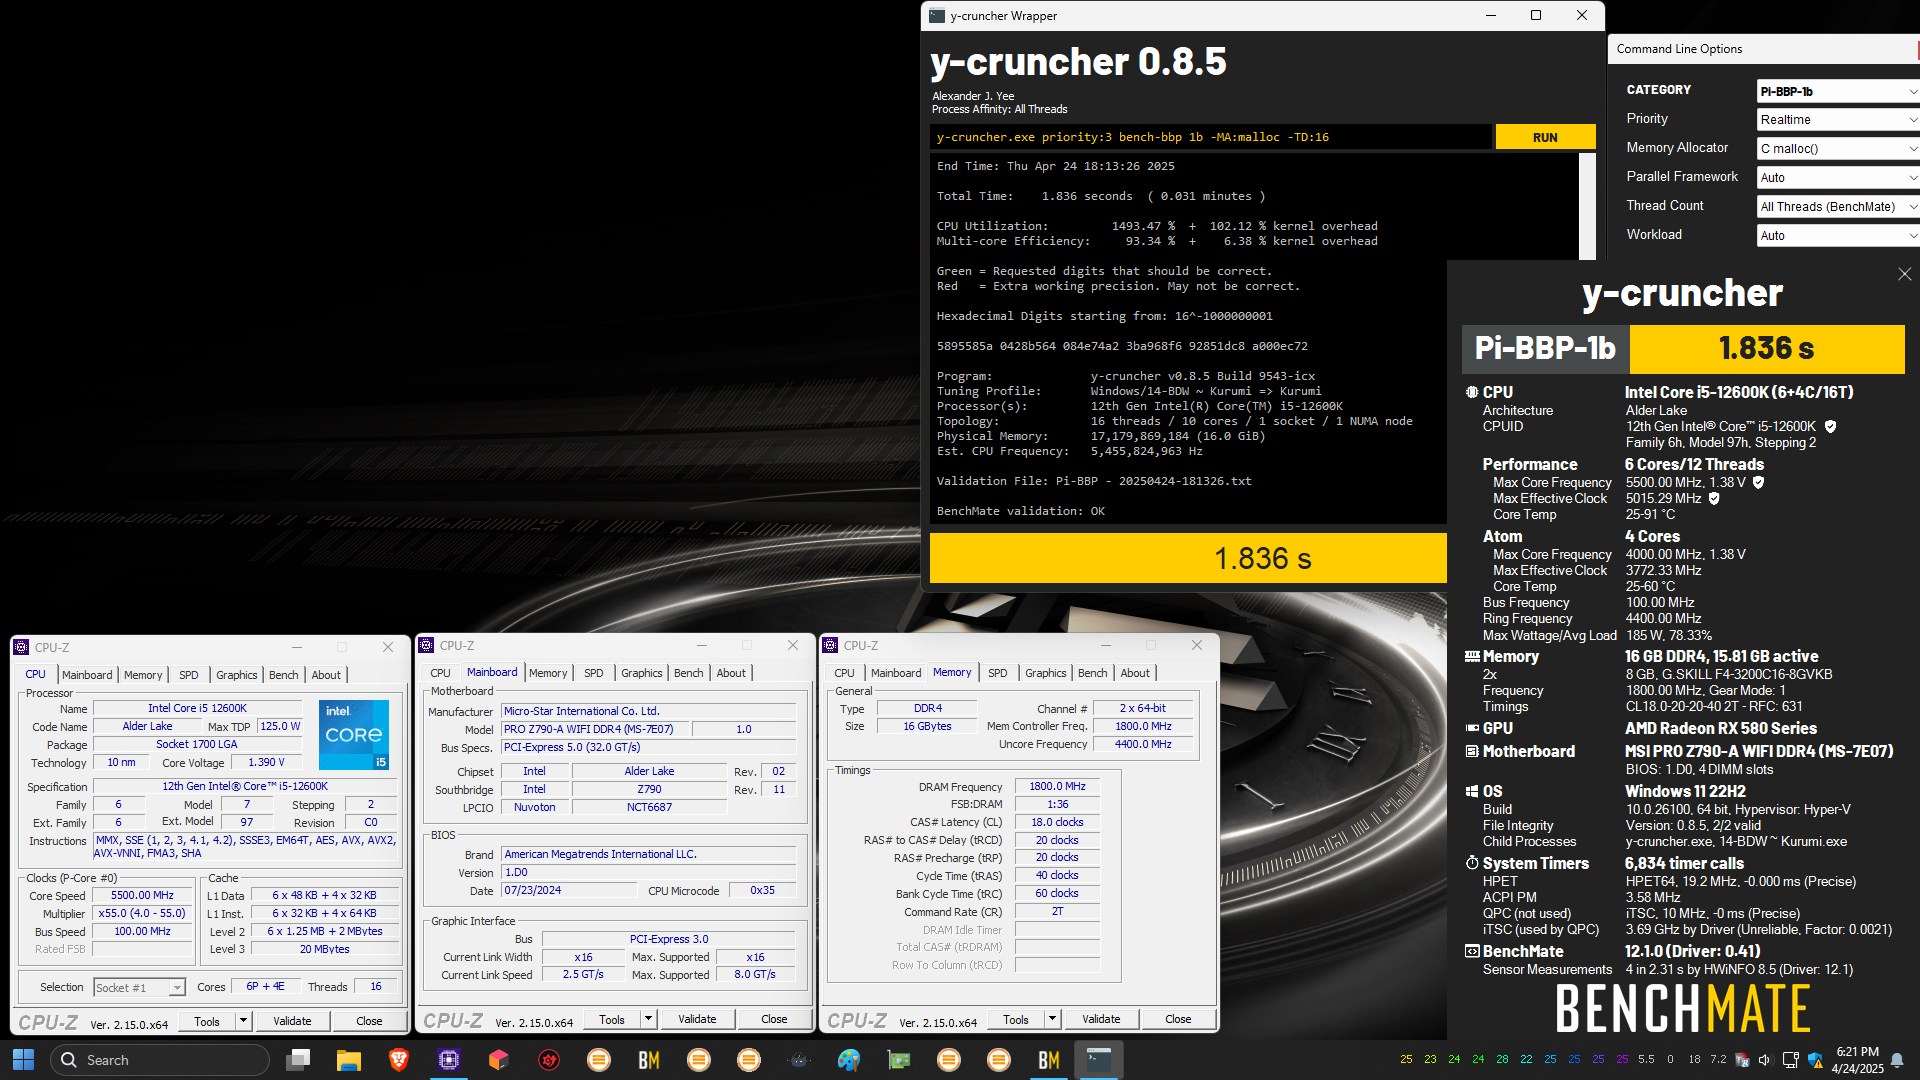Image resolution: width=1920 pixels, height=1080 pixels.
Task: Click the Motherboard section icon in BenchMate
Action: 1472,751
